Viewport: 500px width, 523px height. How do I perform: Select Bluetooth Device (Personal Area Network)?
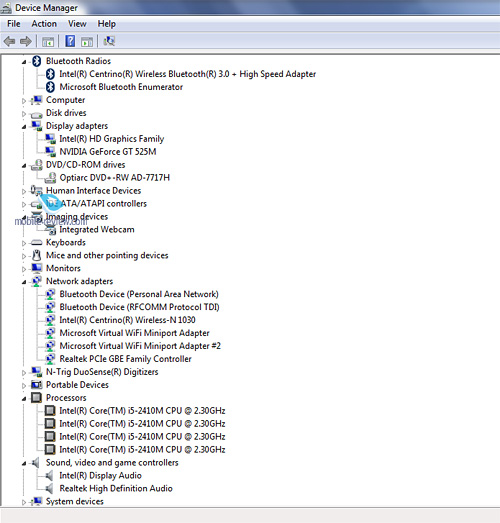click(x=139, y=294)
